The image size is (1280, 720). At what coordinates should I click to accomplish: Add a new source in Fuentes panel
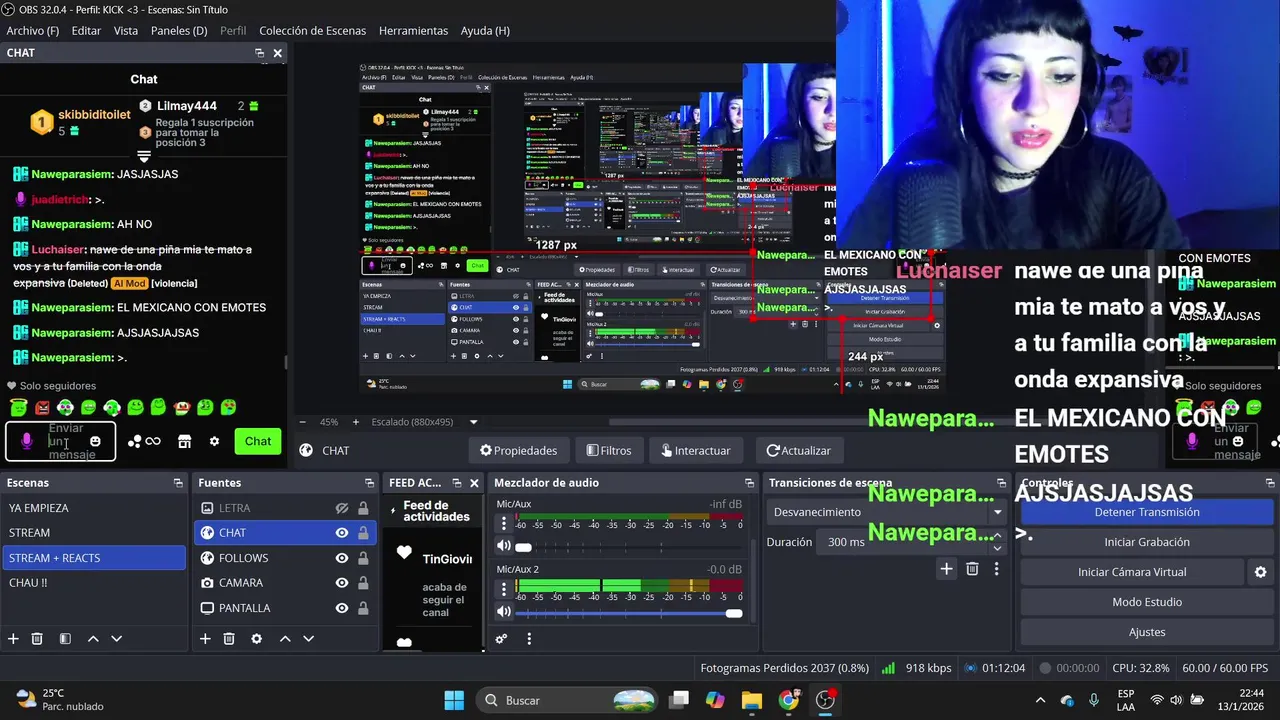pyautogui.click(x=205, y=639)
